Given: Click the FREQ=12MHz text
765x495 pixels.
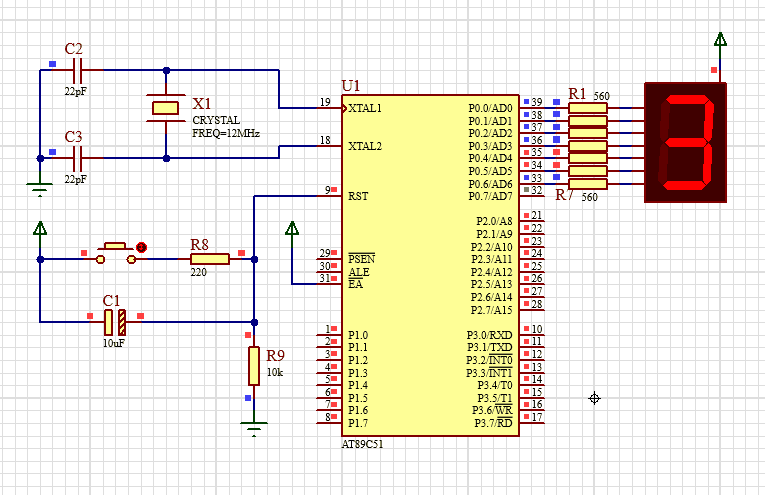Looking at the screenshot, I should pos(226,133).
